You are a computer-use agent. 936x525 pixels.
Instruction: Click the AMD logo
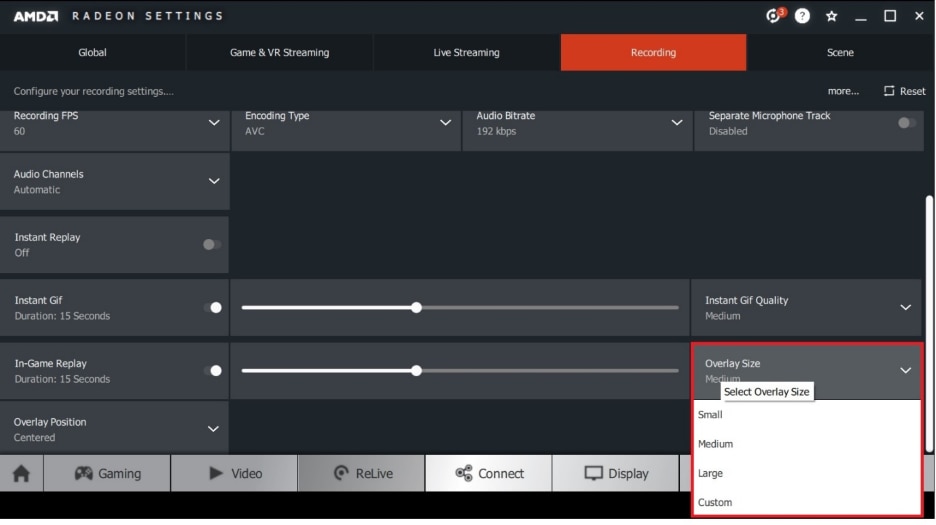coord(36,16)
